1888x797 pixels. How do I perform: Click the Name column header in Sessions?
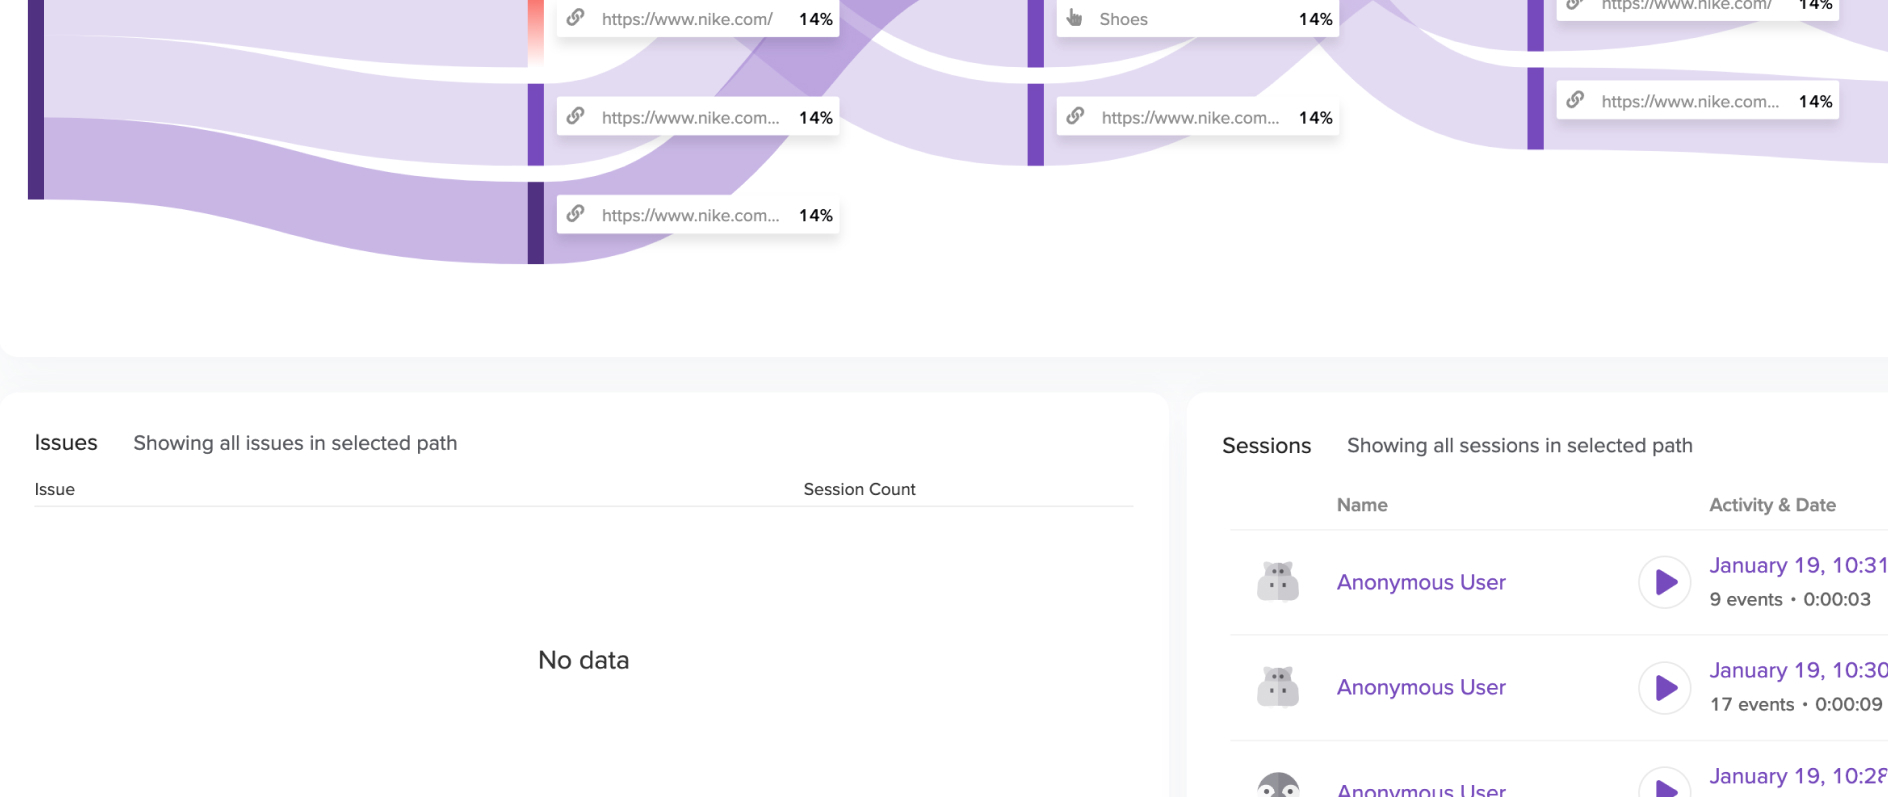coord(1362,505)
